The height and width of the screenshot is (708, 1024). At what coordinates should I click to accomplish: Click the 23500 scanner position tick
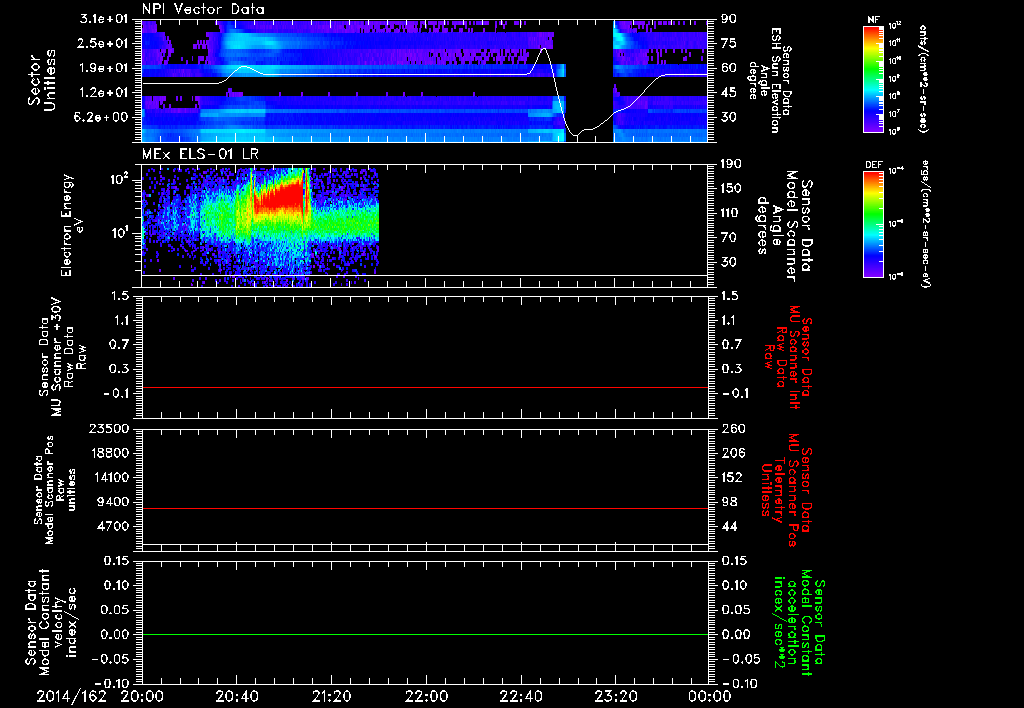pyautogui.click(x=109, y=428)
